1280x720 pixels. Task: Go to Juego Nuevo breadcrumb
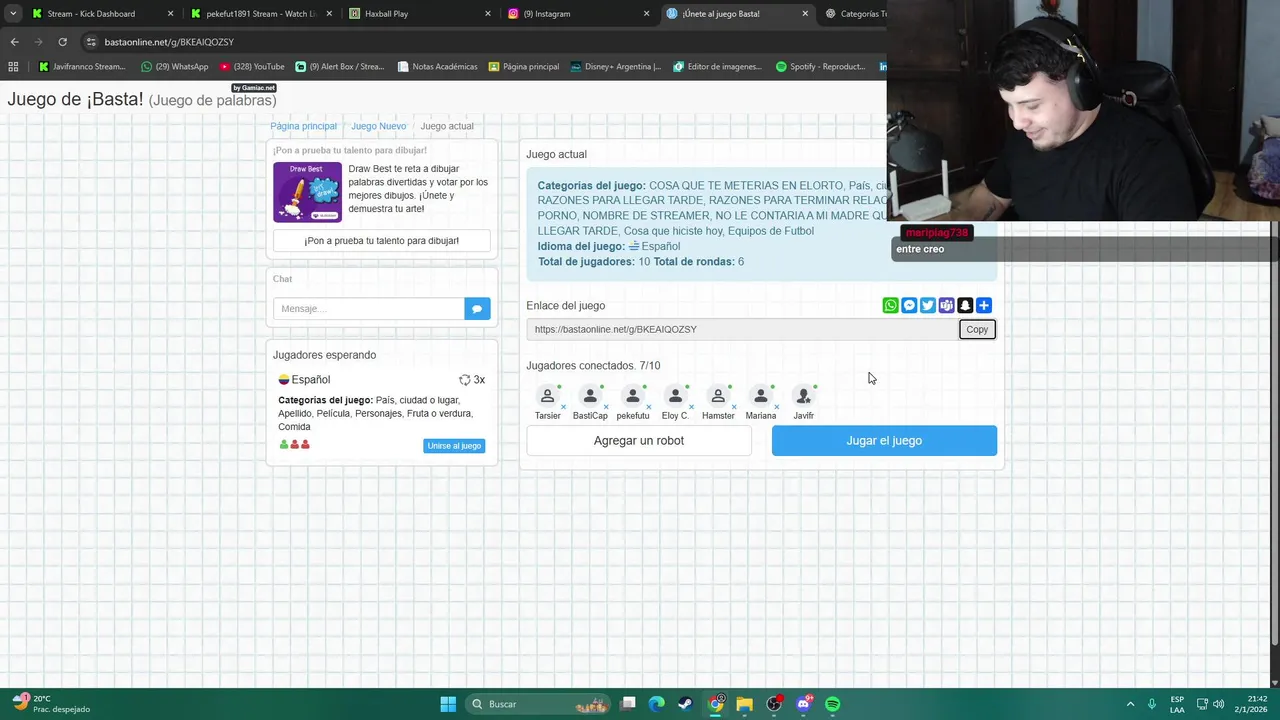point(378,126)
